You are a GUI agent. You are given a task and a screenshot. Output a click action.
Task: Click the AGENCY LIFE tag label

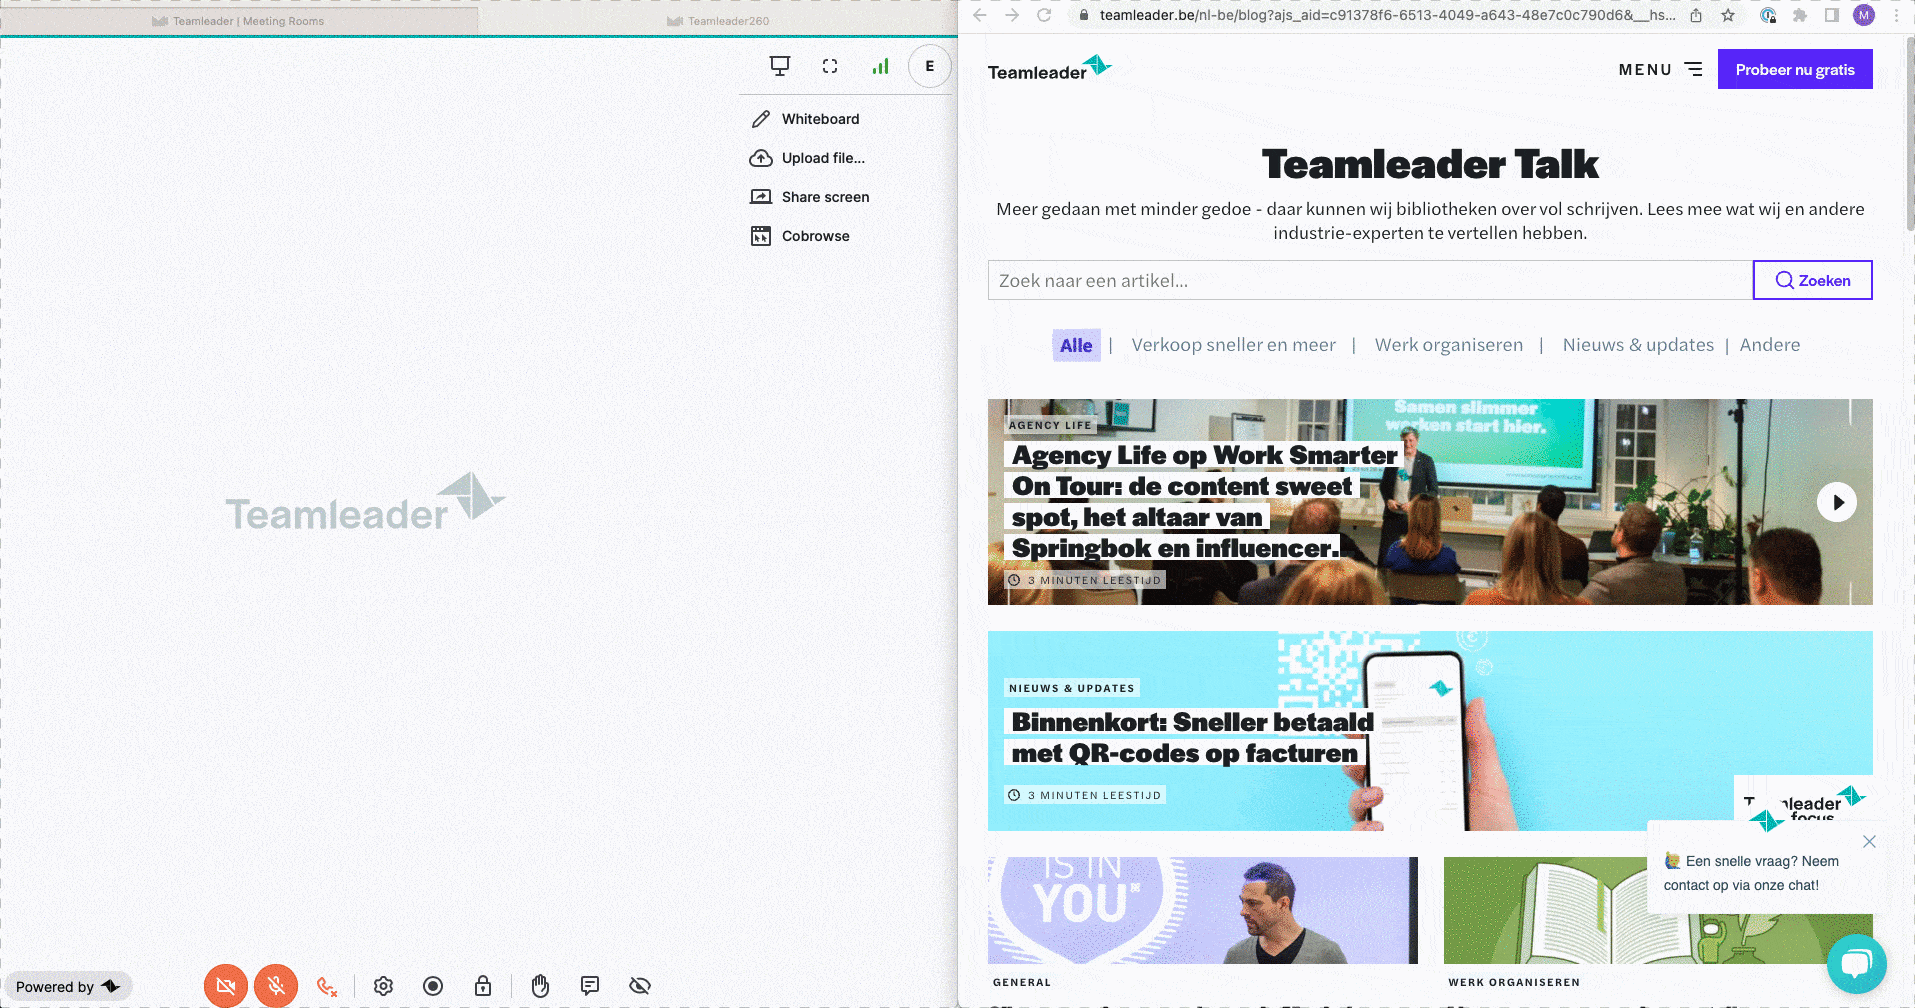(1050, 425)
